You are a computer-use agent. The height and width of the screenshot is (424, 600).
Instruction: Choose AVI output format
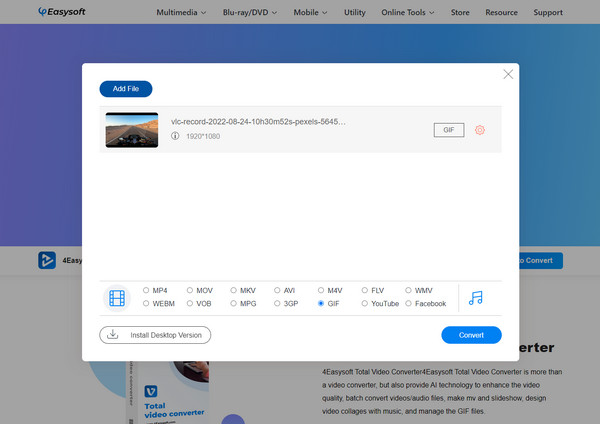285,290
